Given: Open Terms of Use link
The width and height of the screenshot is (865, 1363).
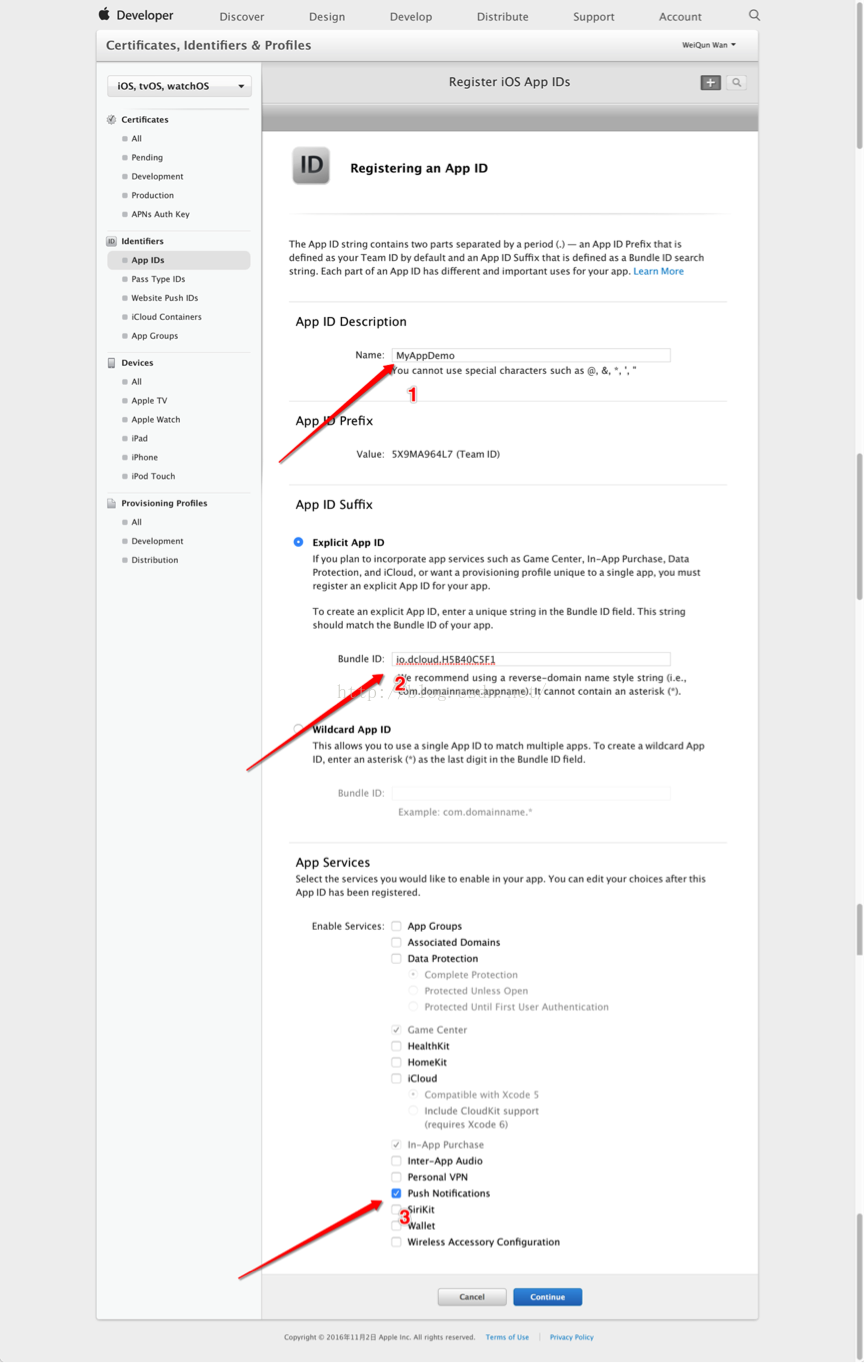Looking at the screenshot, I should [507, 1337].
